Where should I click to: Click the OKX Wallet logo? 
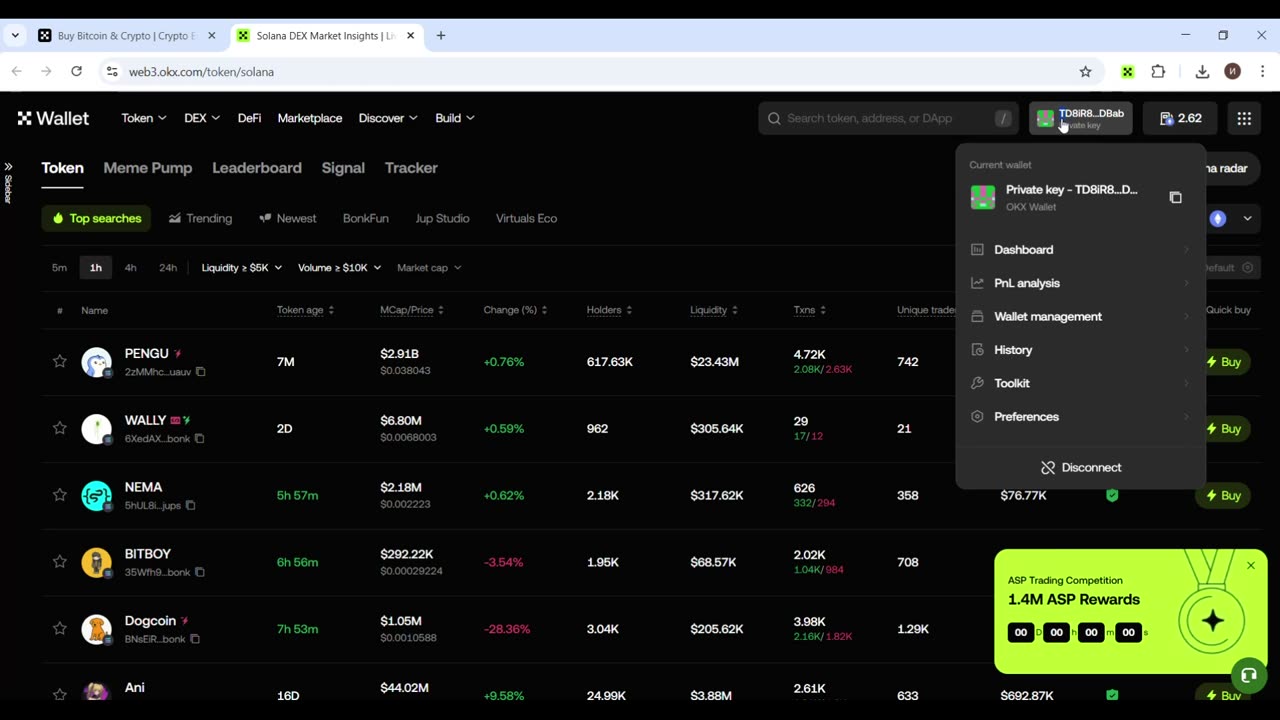(53, 118)
